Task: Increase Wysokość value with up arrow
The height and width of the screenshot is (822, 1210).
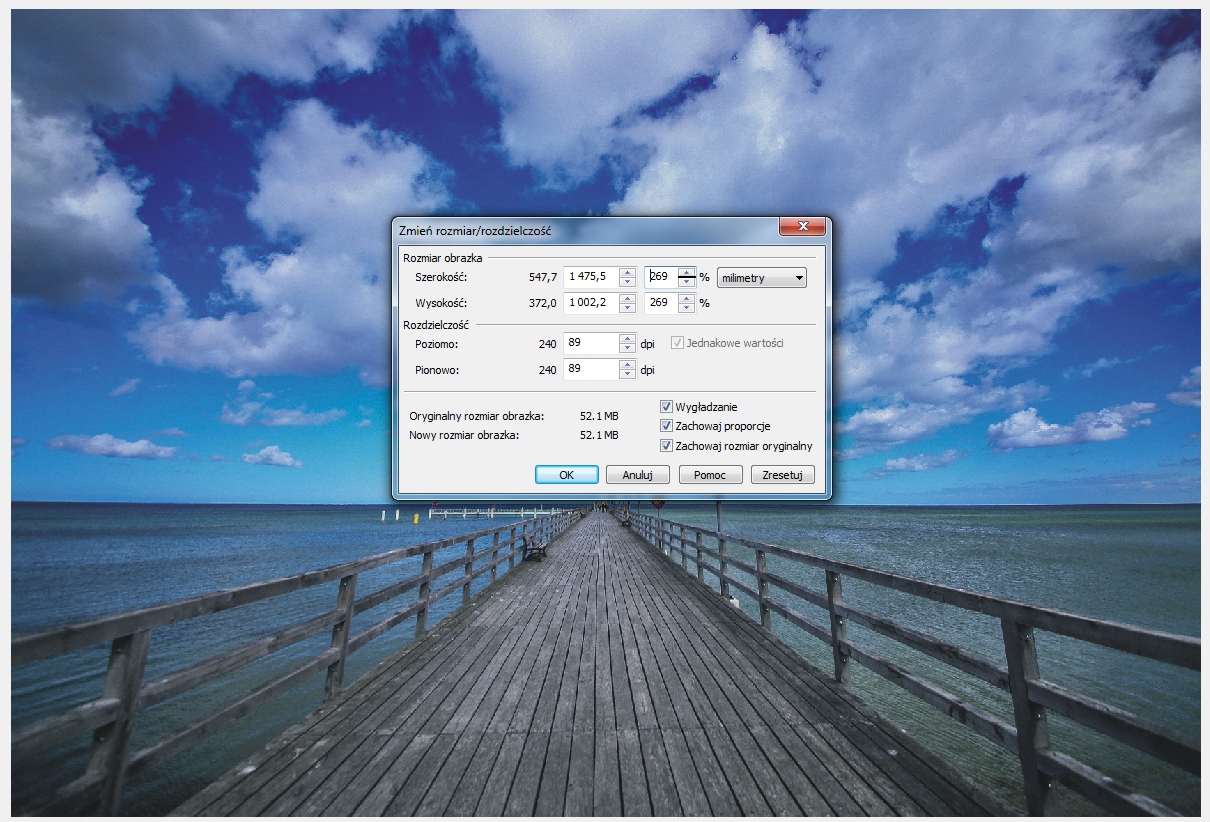Action: pos(627,298)
